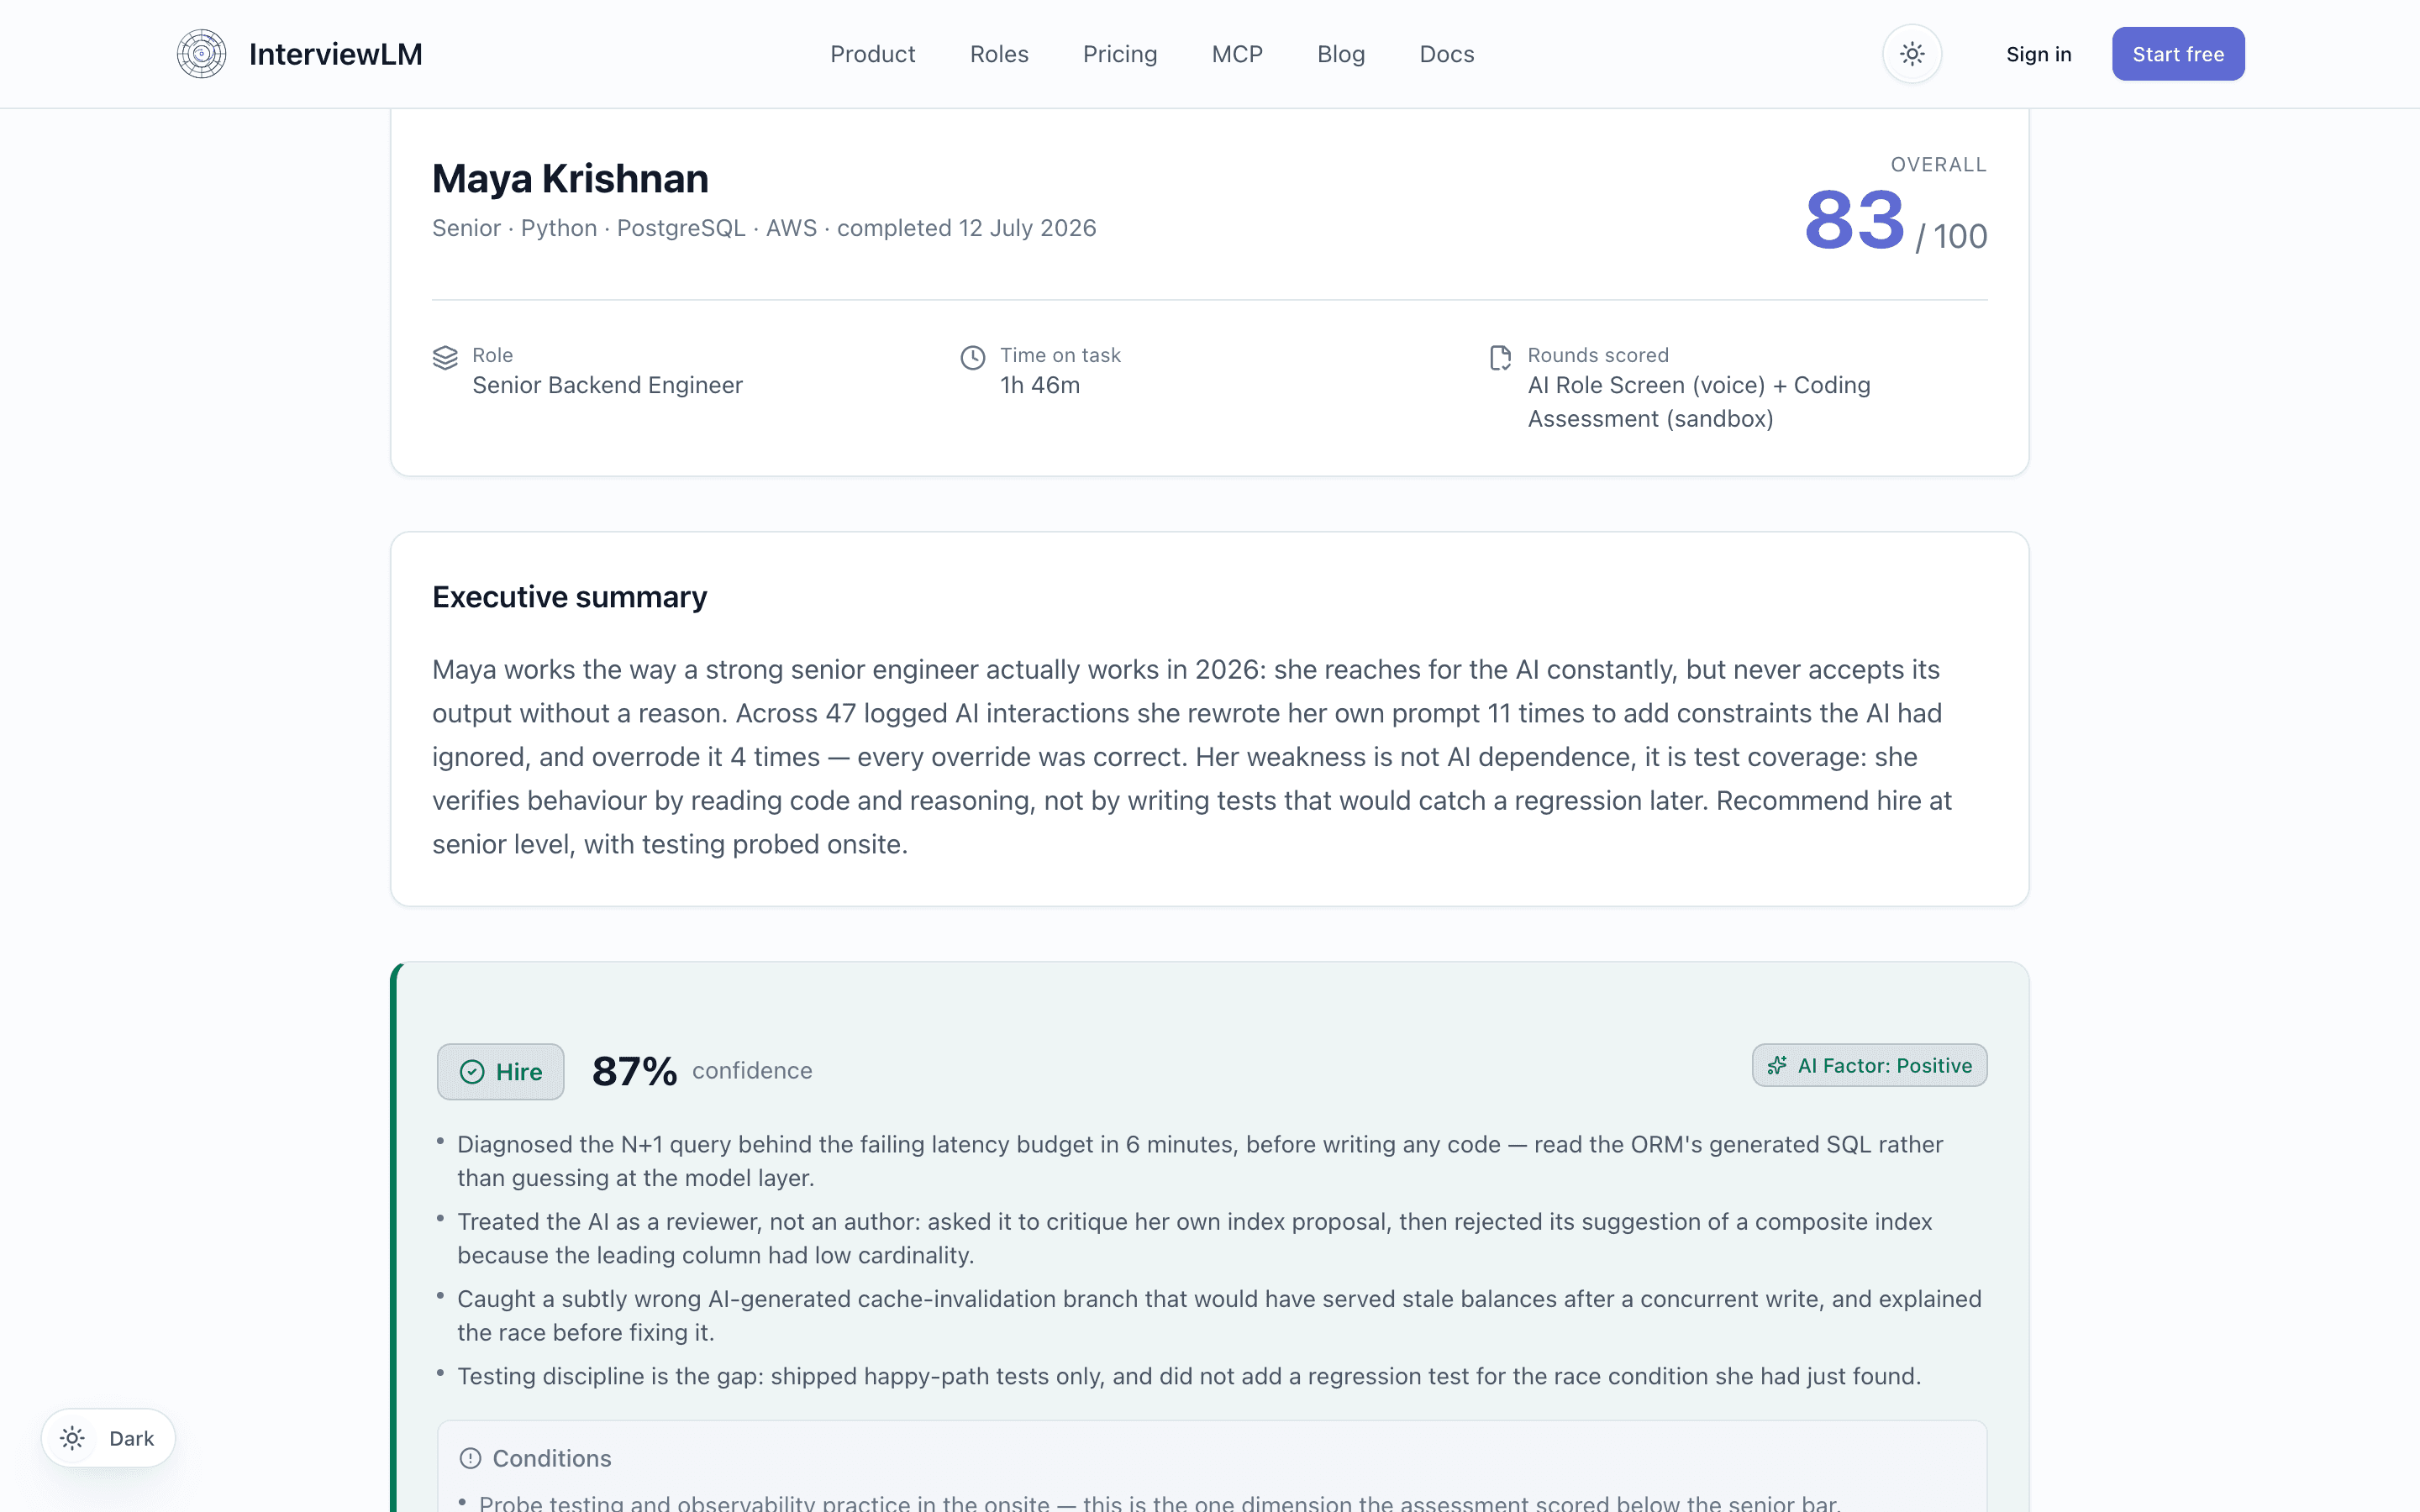The image size is (2420, 1512).
Task: Click the Role layers icon
Action: tap(445, 358)
